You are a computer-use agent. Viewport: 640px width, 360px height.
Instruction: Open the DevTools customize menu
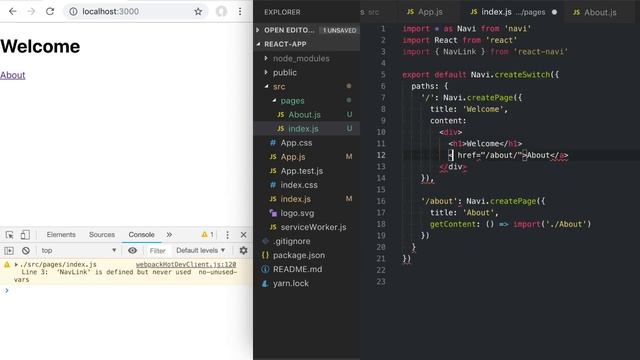[227, 235]
